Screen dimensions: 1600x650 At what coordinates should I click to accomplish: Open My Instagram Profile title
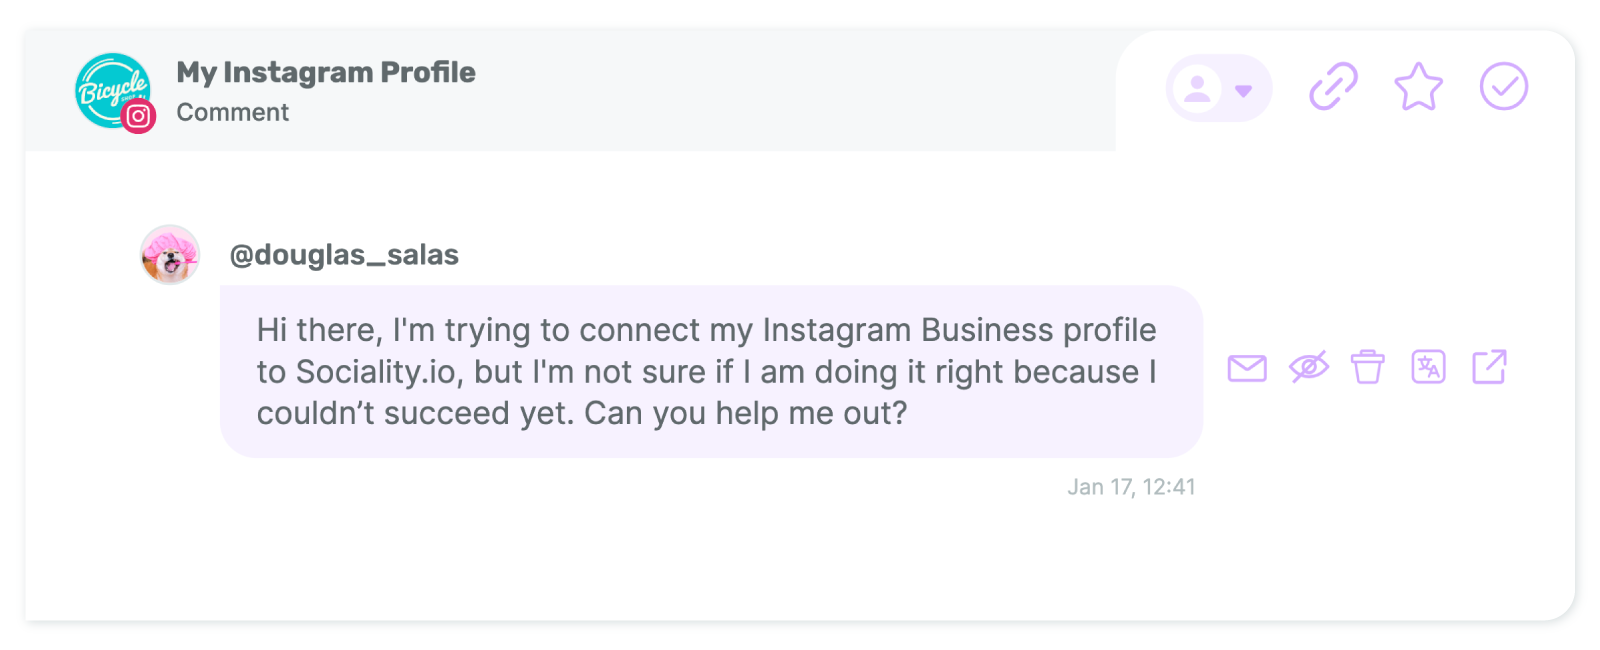coord(326,72)
